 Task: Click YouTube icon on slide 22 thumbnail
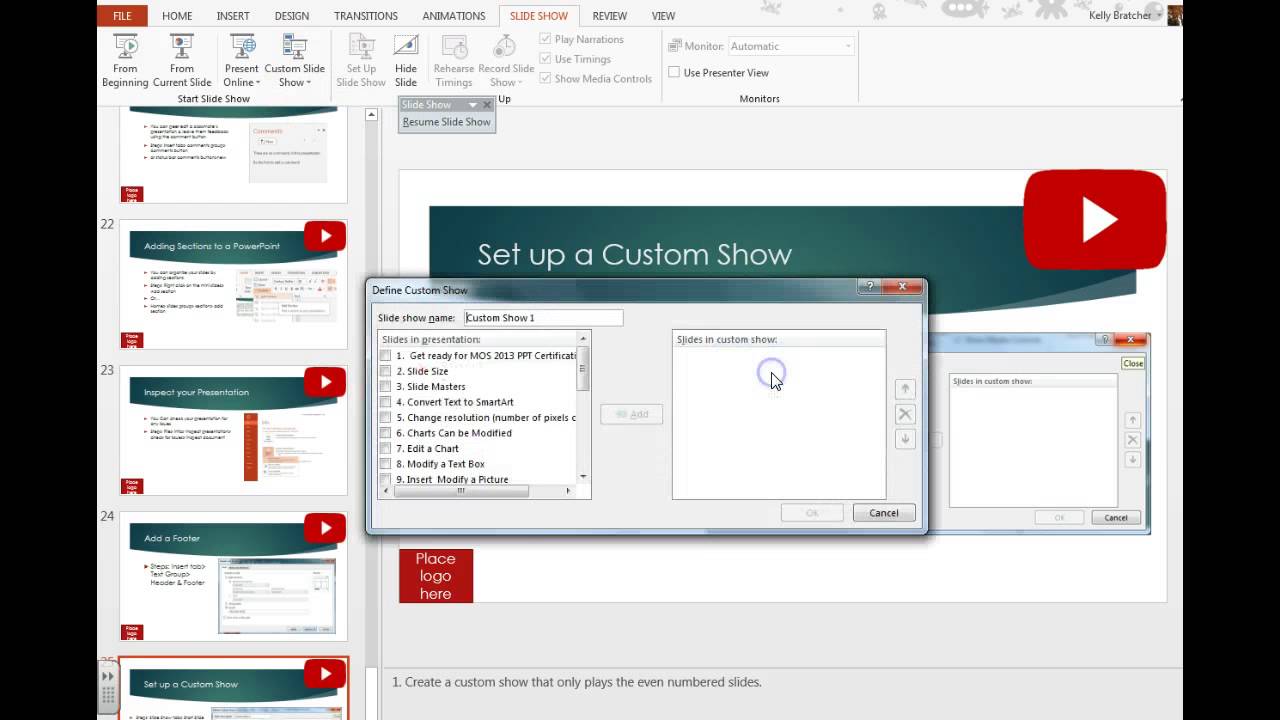click(325, 236)
